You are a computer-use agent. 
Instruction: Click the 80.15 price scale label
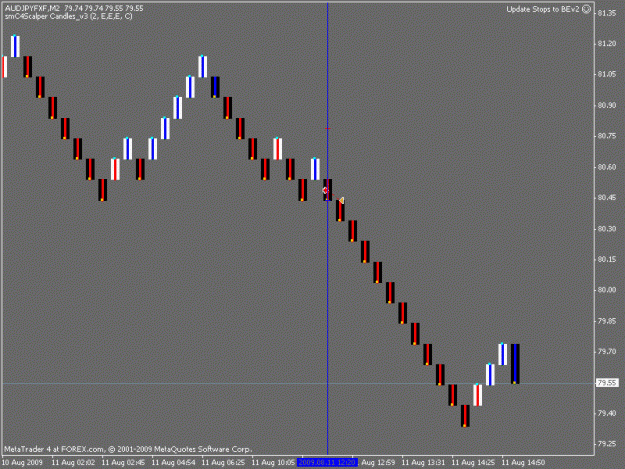(607, 259)
